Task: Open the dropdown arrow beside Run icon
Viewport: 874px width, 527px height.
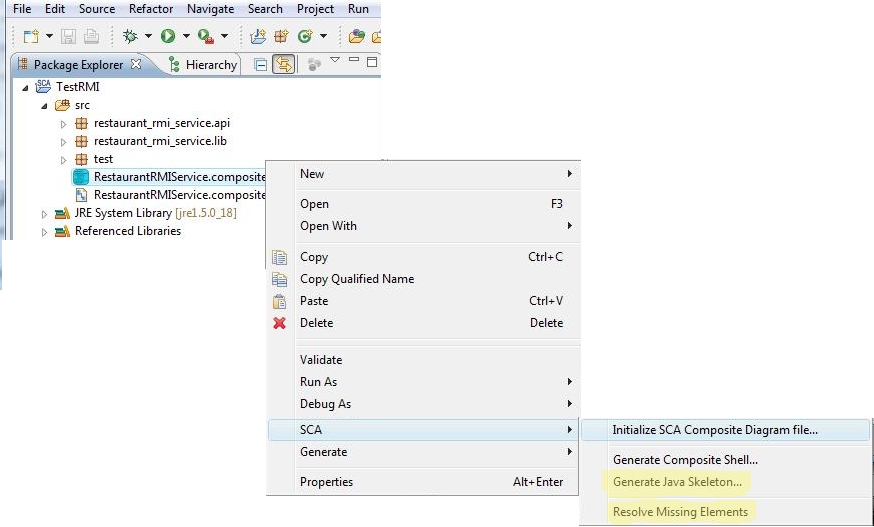Action: 186,37
